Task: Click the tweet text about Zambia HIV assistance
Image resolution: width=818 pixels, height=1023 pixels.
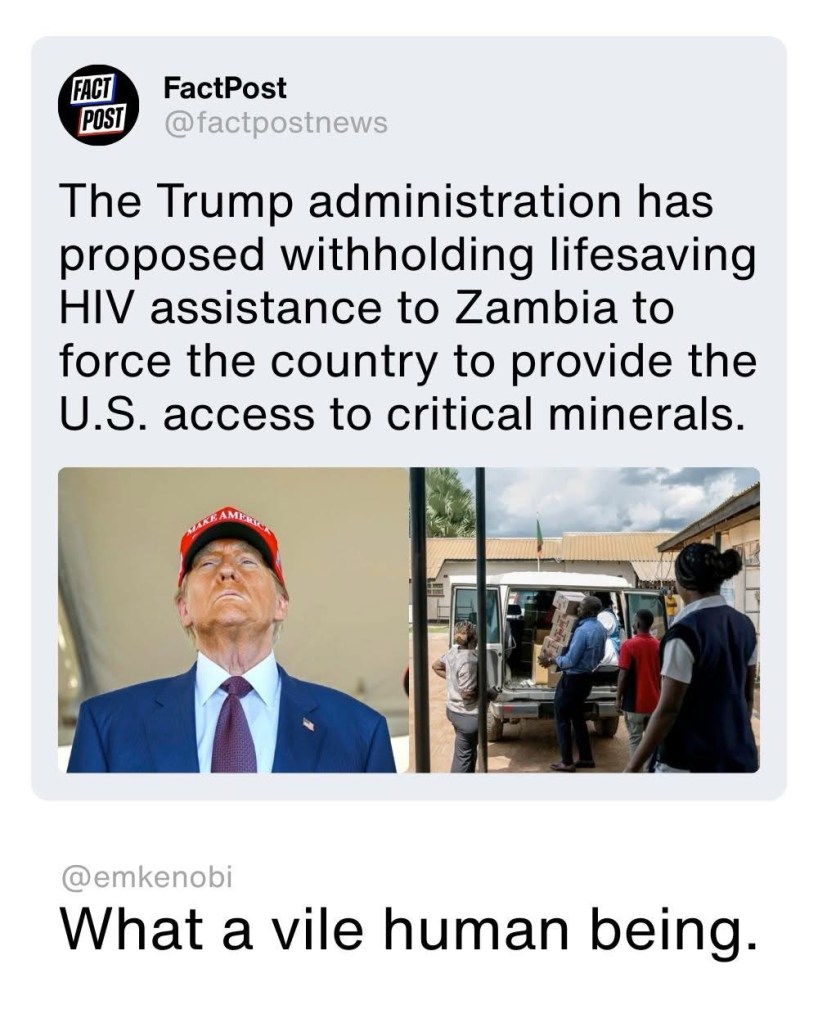Action: 408,307
